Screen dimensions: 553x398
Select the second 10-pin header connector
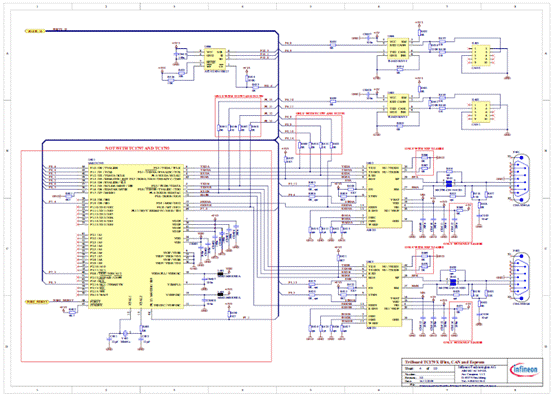pyautogui.click(x=481, y=112)
